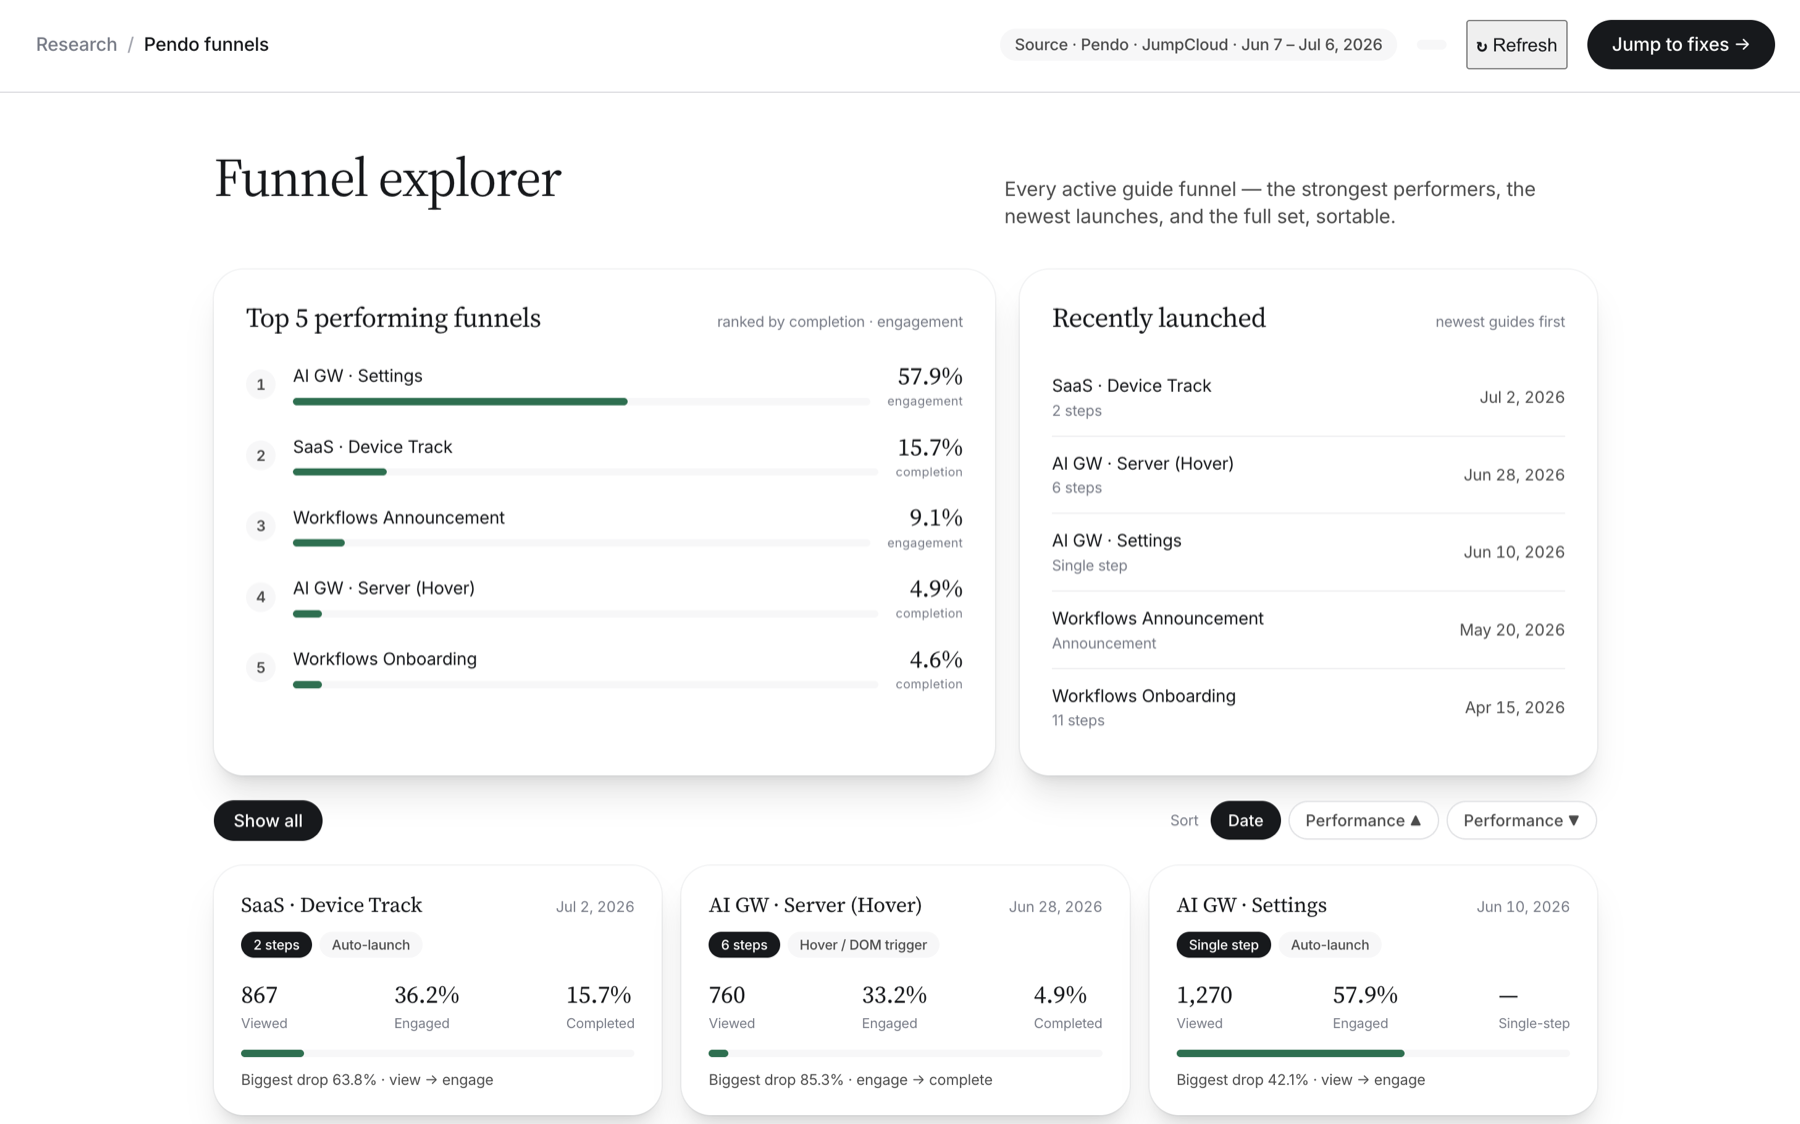This screenshot has height=1124, width=1800.
Task: Click the 867 Viewed metric
Action: (264, 1007)
